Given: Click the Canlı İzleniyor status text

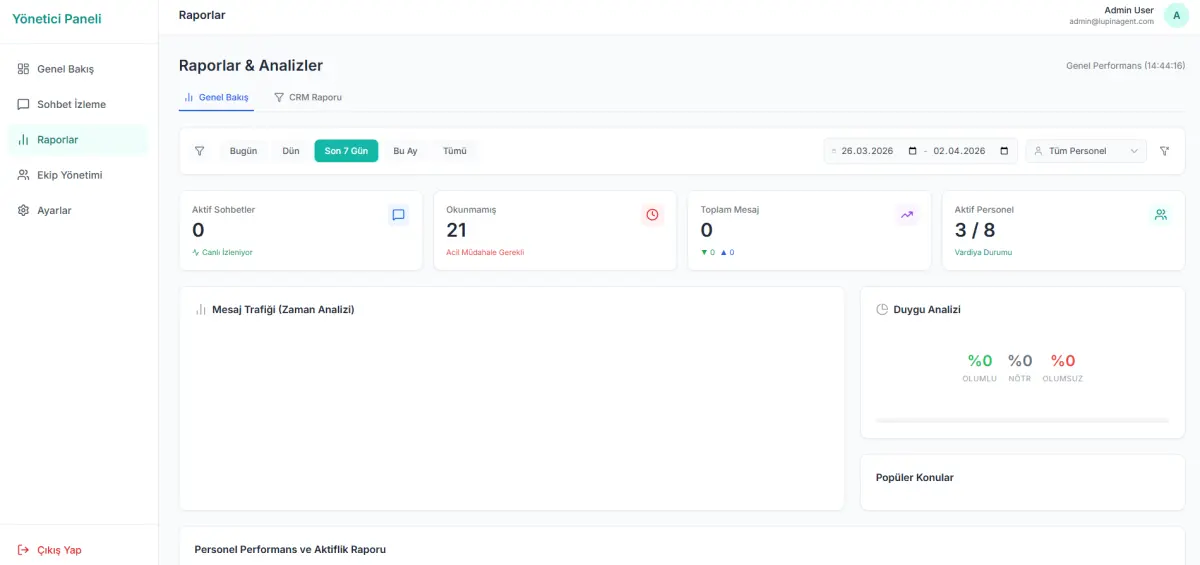Looking at the screenshot, I should (x=228, y=252).
